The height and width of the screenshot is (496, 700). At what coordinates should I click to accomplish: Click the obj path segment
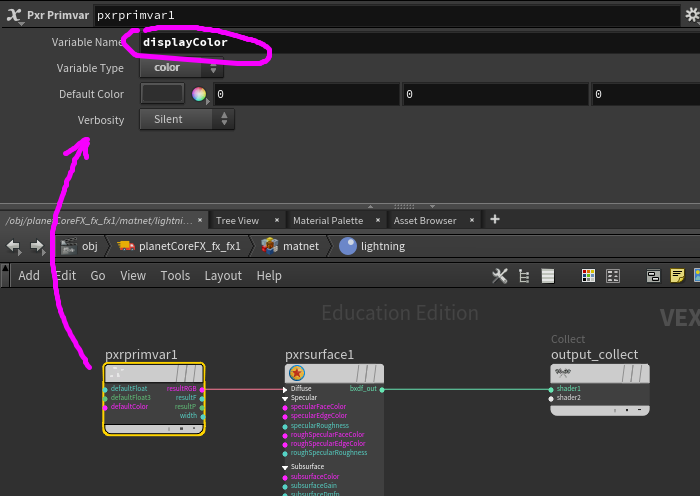tap(90, 246)
